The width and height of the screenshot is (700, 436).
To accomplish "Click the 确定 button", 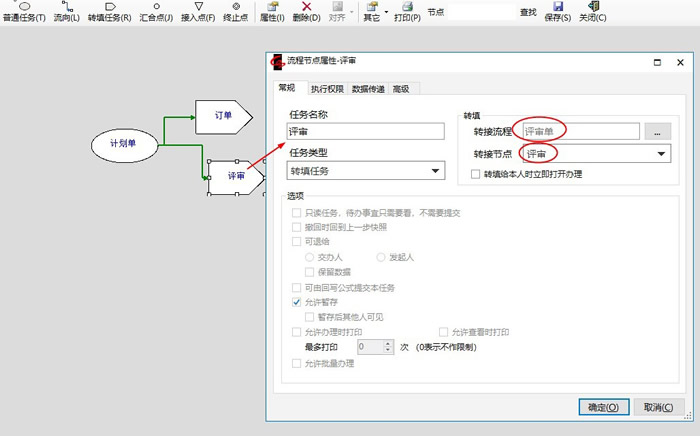I will coord(605,407).
